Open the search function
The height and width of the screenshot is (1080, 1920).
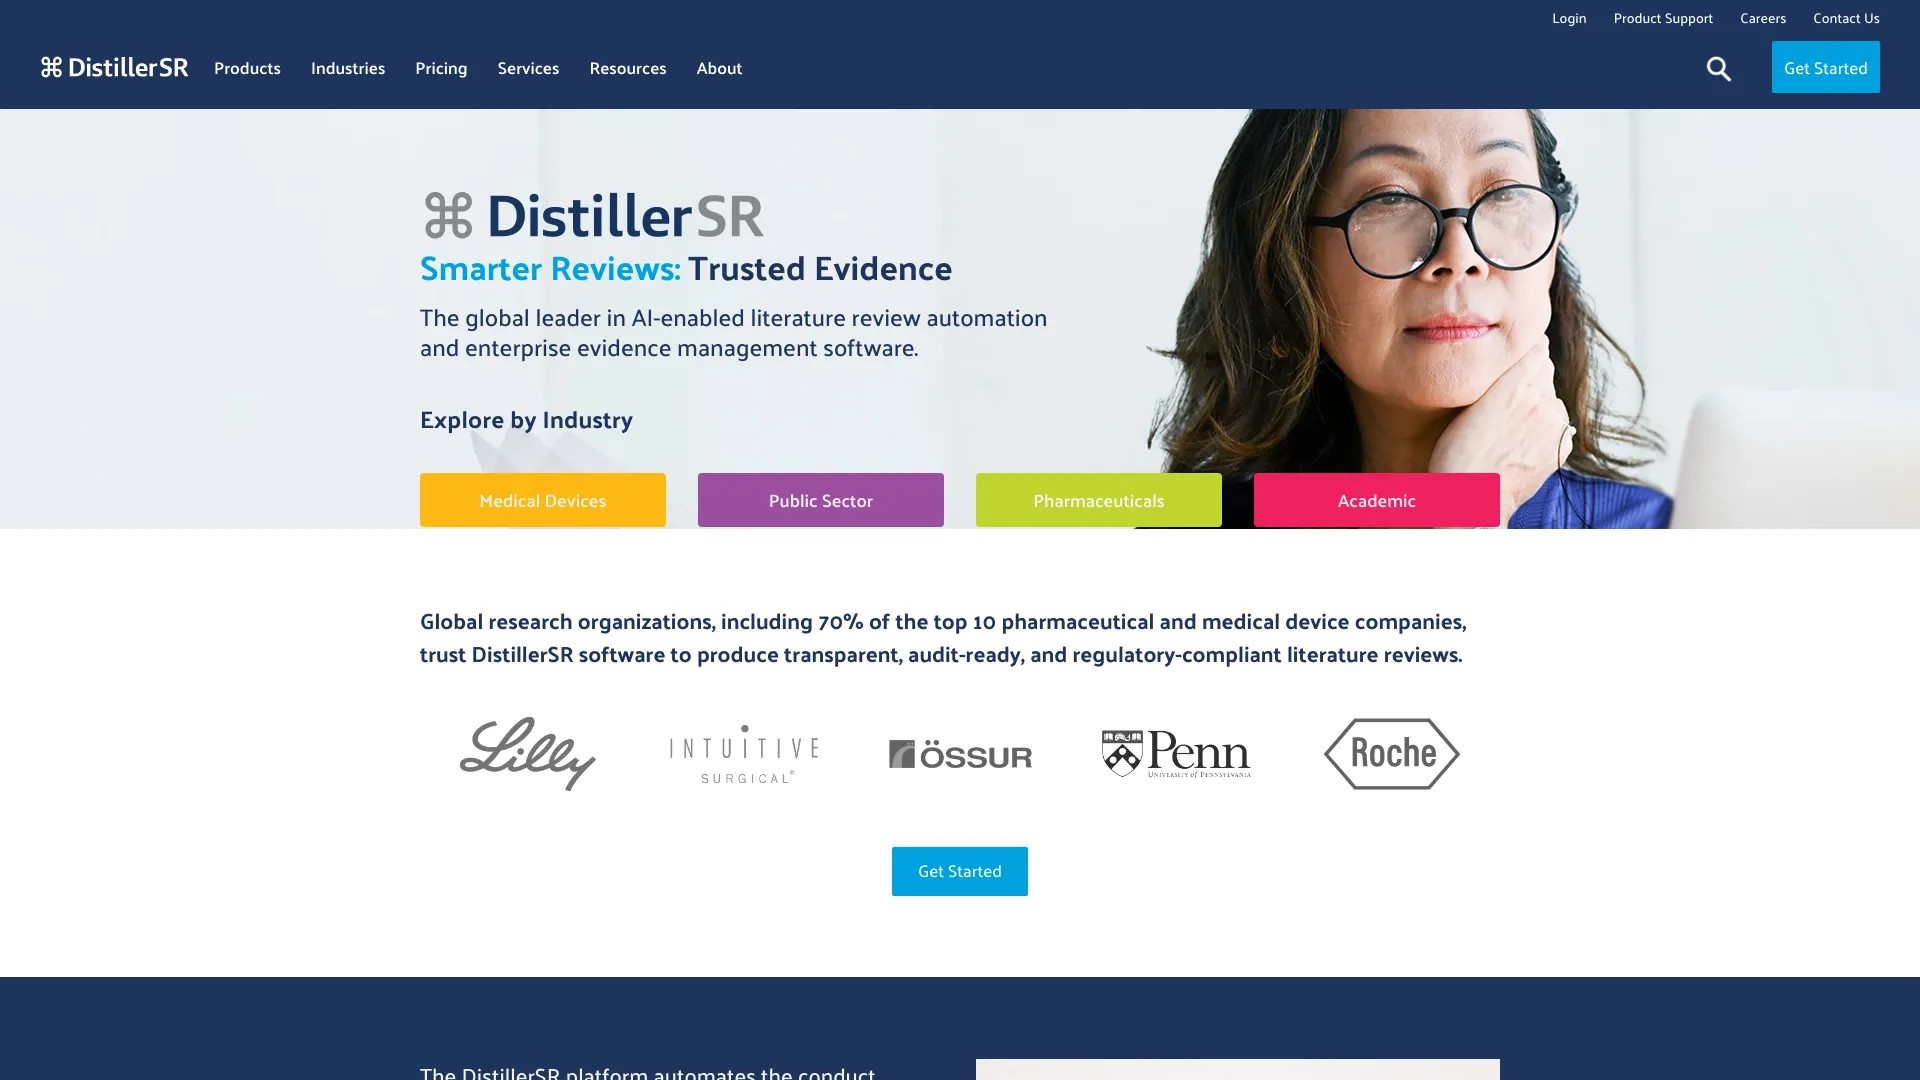pyautogui.click(x=1718, y=68)
